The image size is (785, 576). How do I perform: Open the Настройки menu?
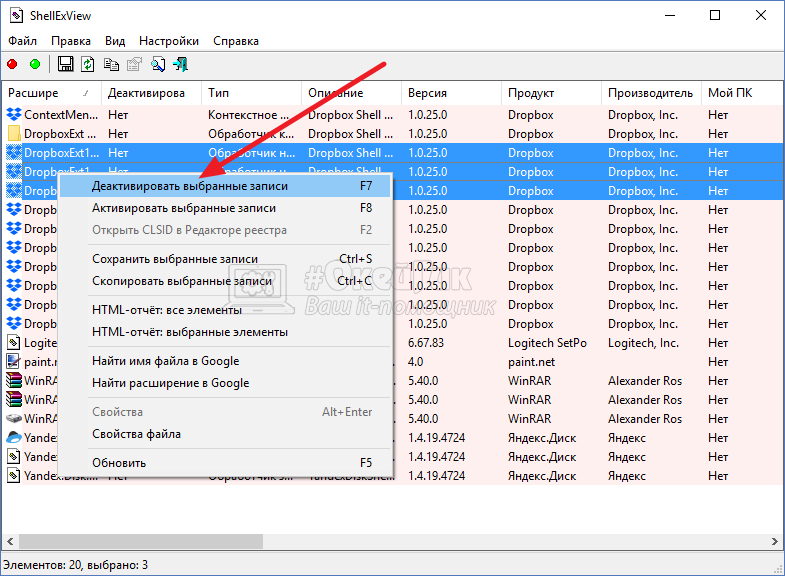click(x=169, y=41)
